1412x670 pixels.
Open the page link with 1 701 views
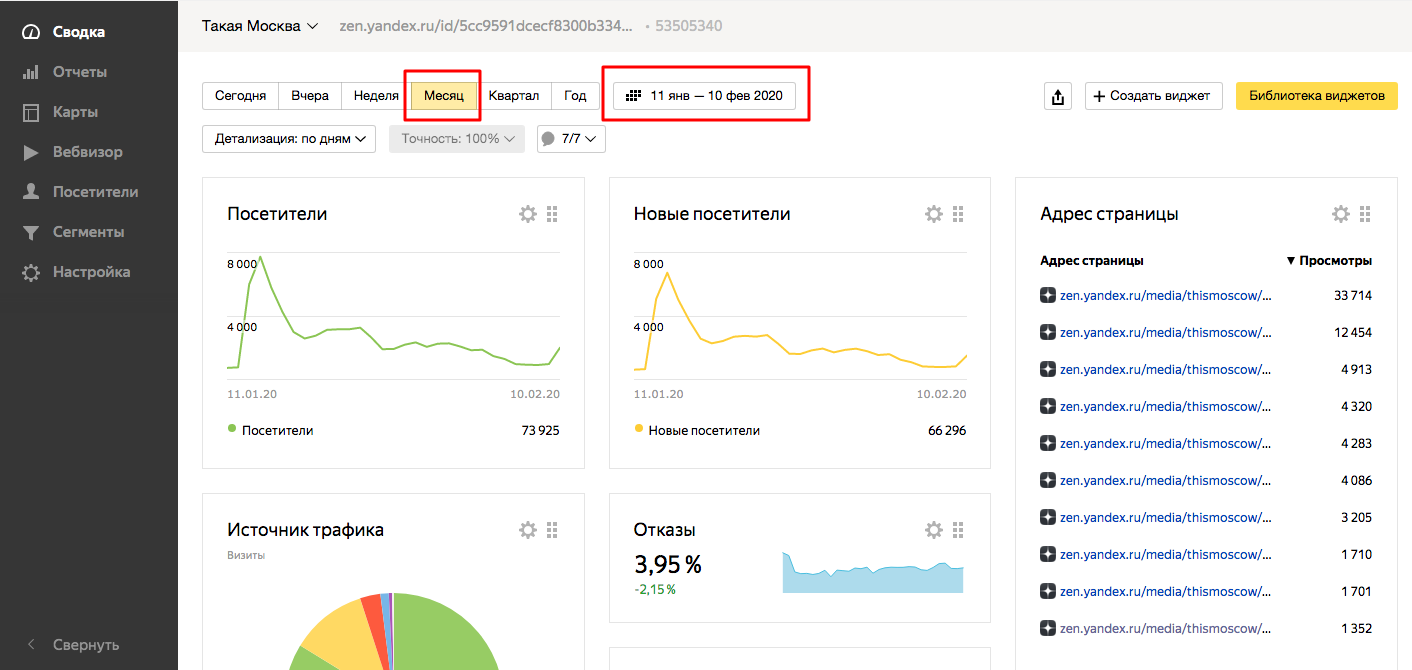[1166, 591]
